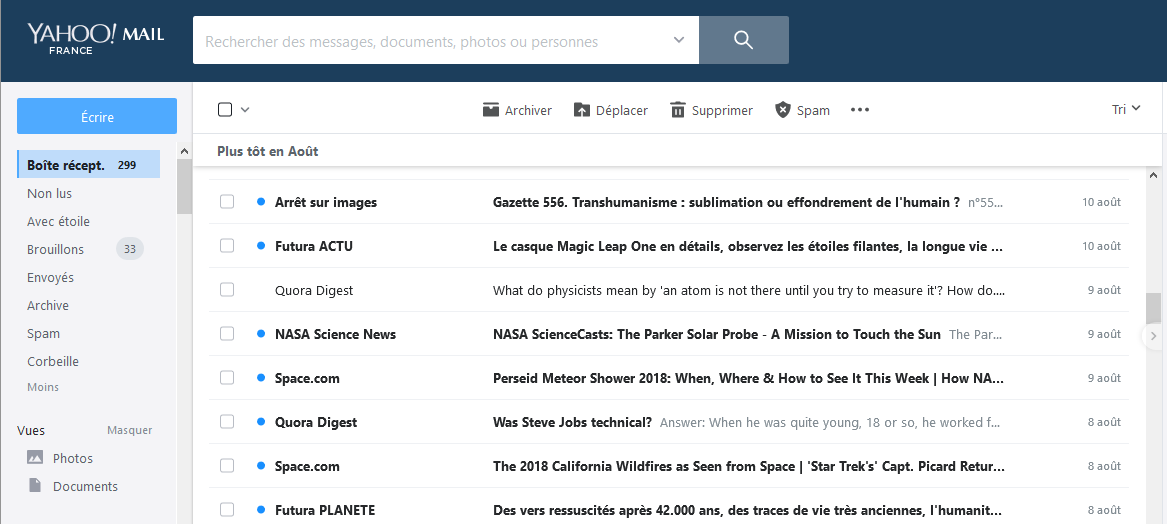Select the NASA Science News checkbox

[x=227, y=334]
